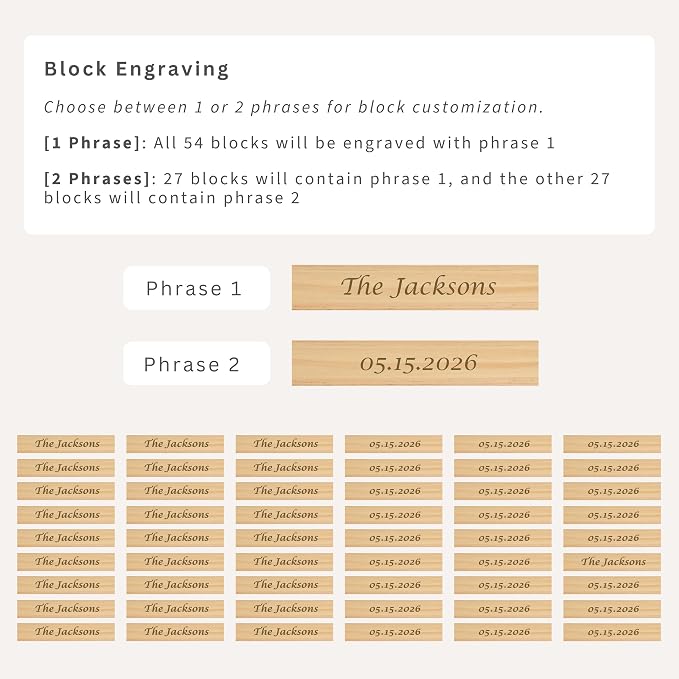Select the only The Jacksons block in last column

[x=612, y=562]
